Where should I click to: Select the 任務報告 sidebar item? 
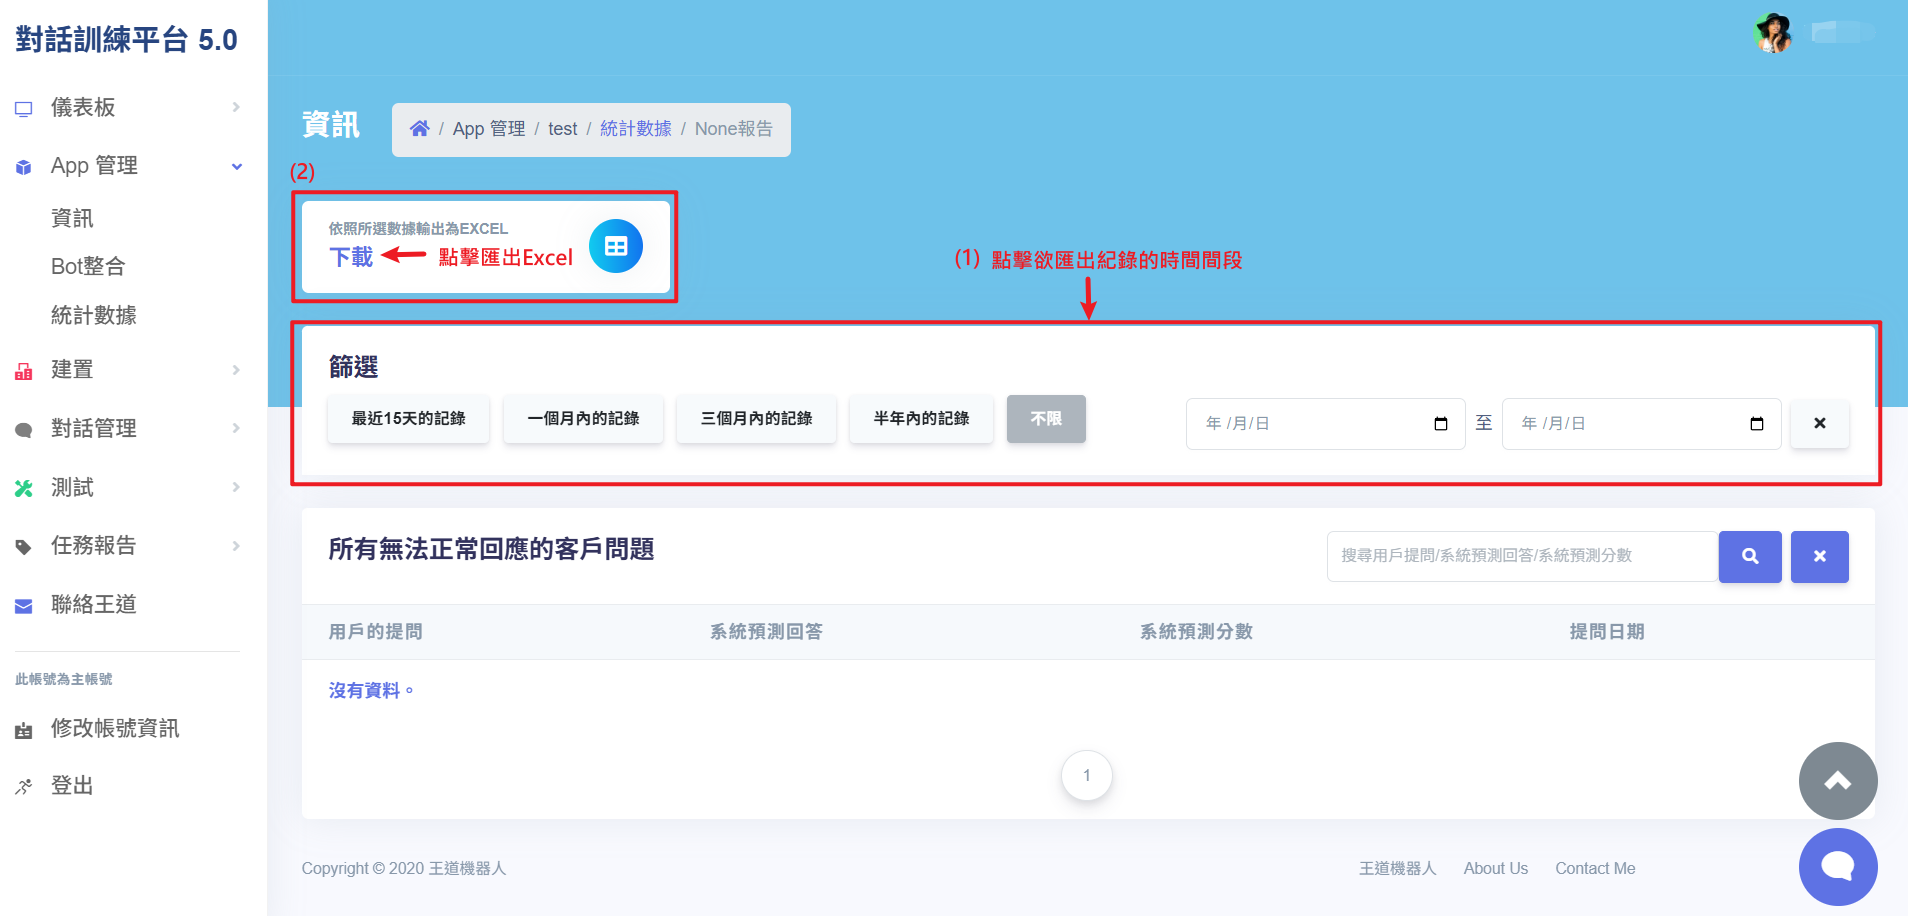pos(94,545)
